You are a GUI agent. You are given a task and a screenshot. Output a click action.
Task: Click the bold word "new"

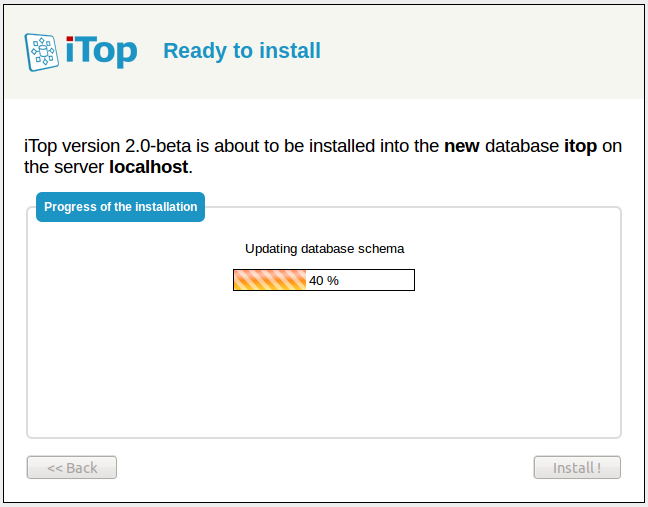(x=462, y=146)
